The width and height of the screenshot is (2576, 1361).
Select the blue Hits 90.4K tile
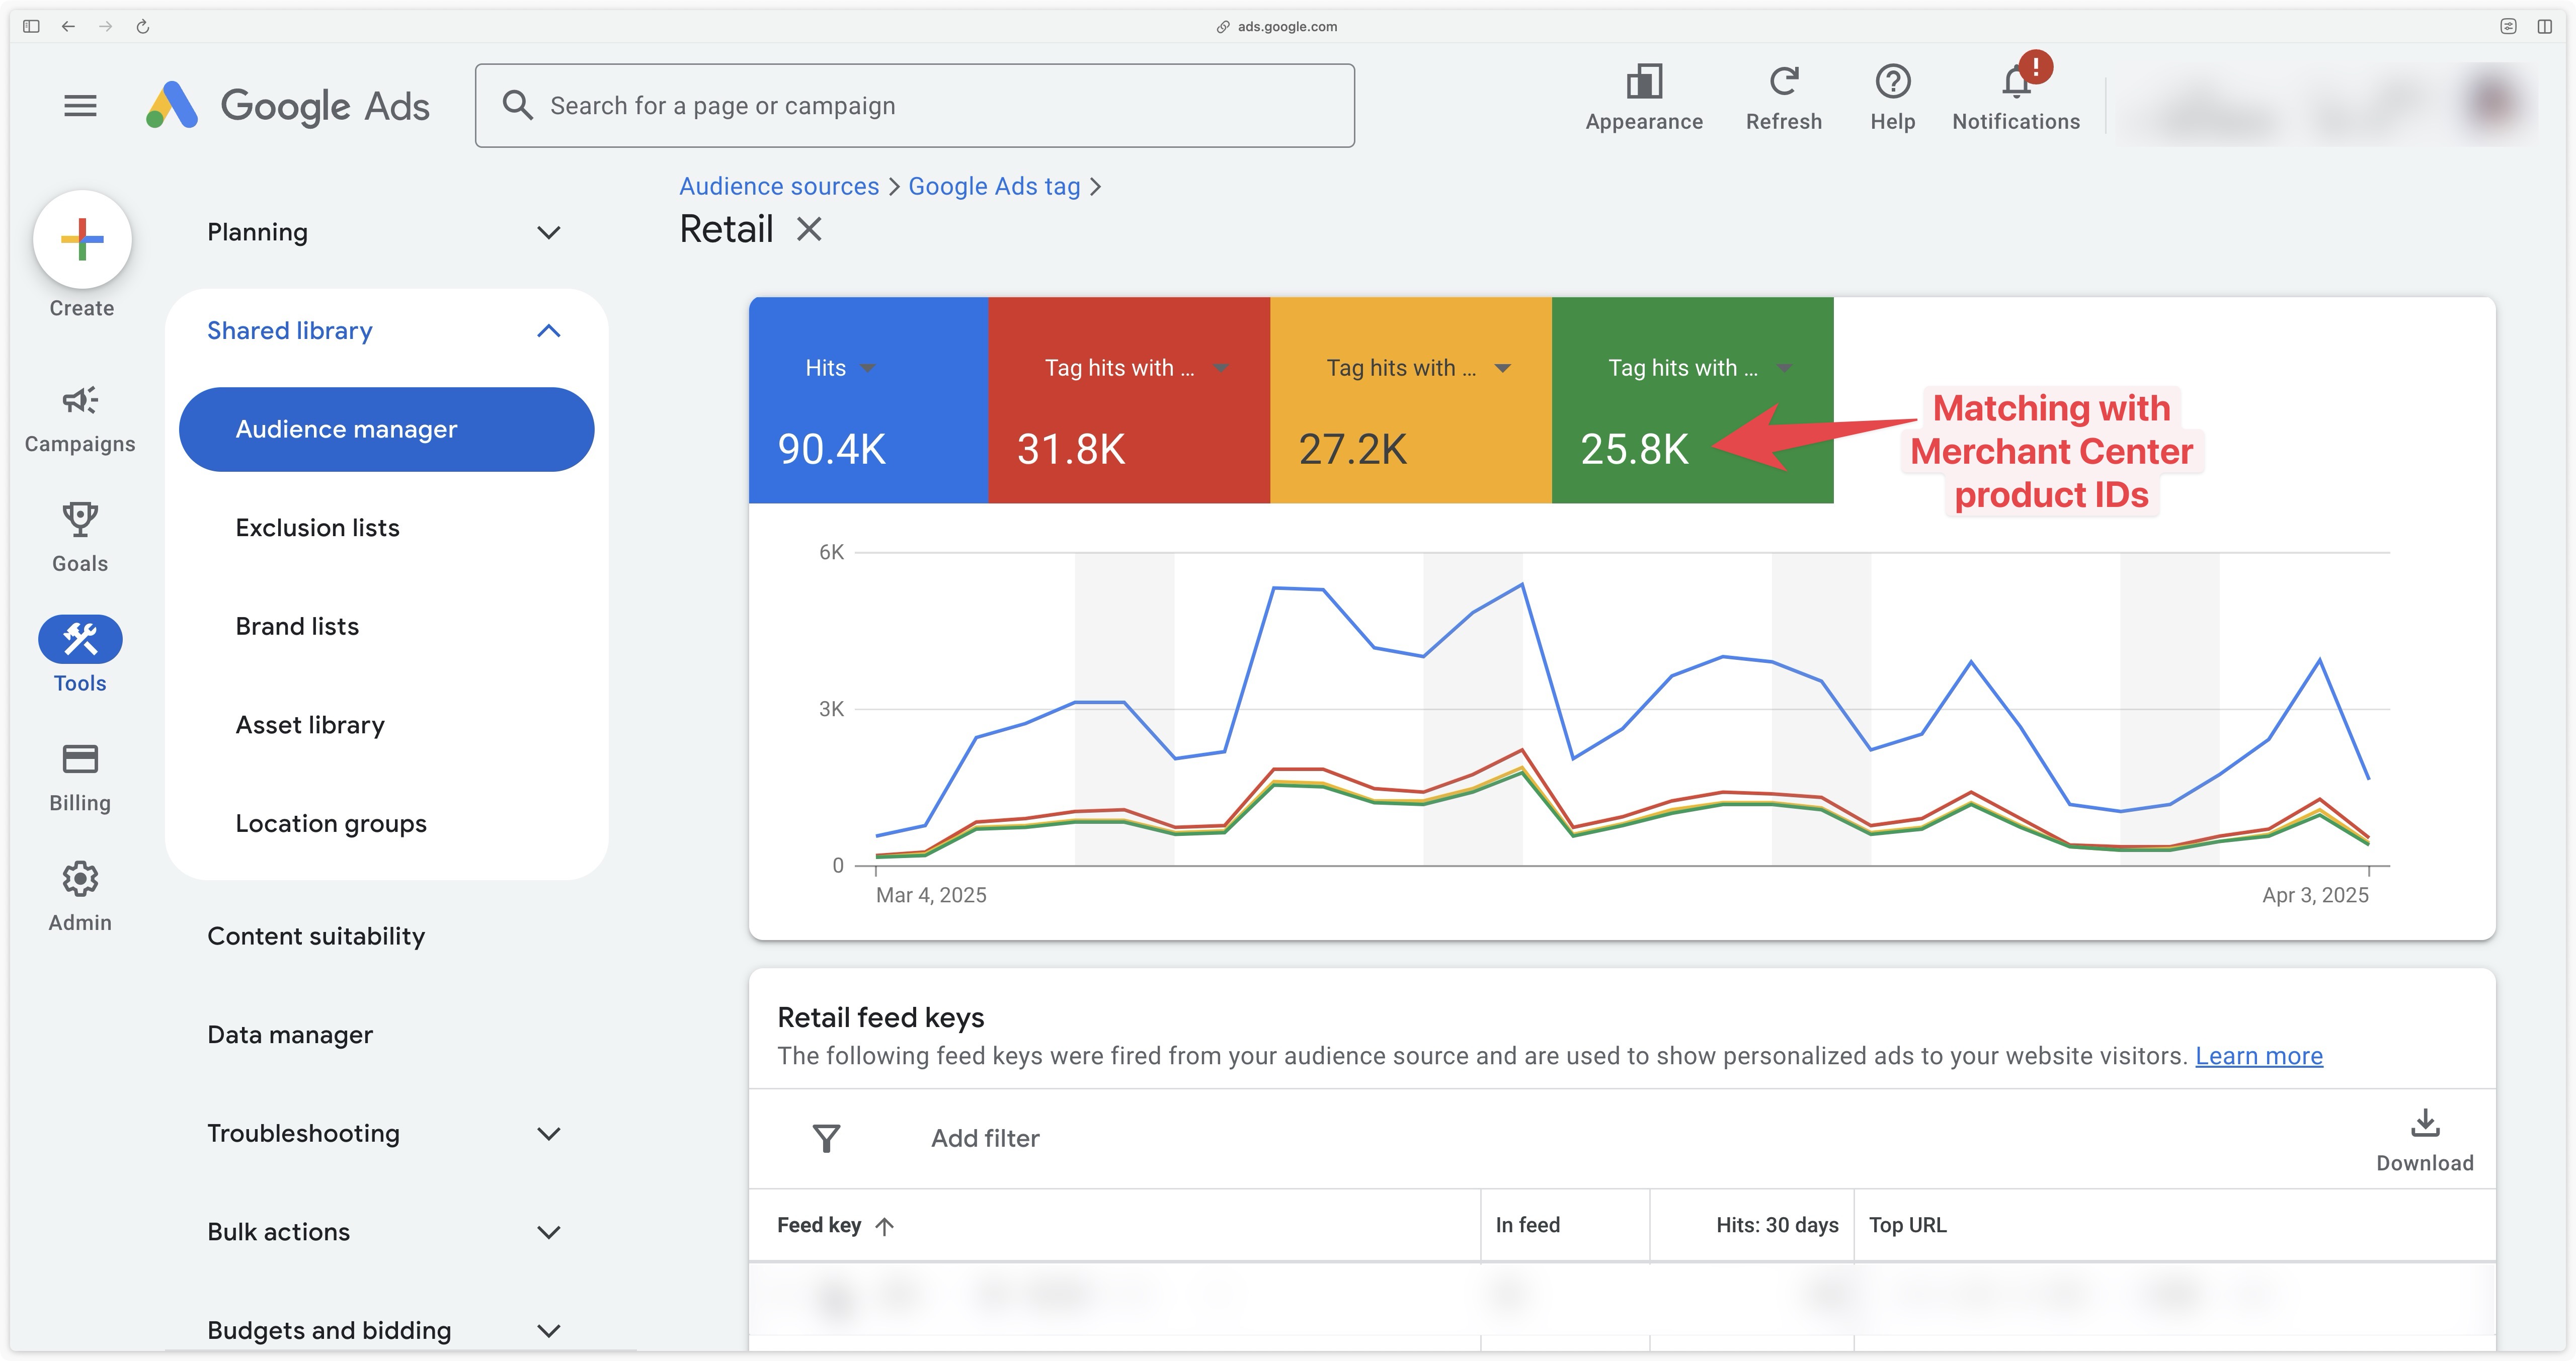click(x=868, y=400)
